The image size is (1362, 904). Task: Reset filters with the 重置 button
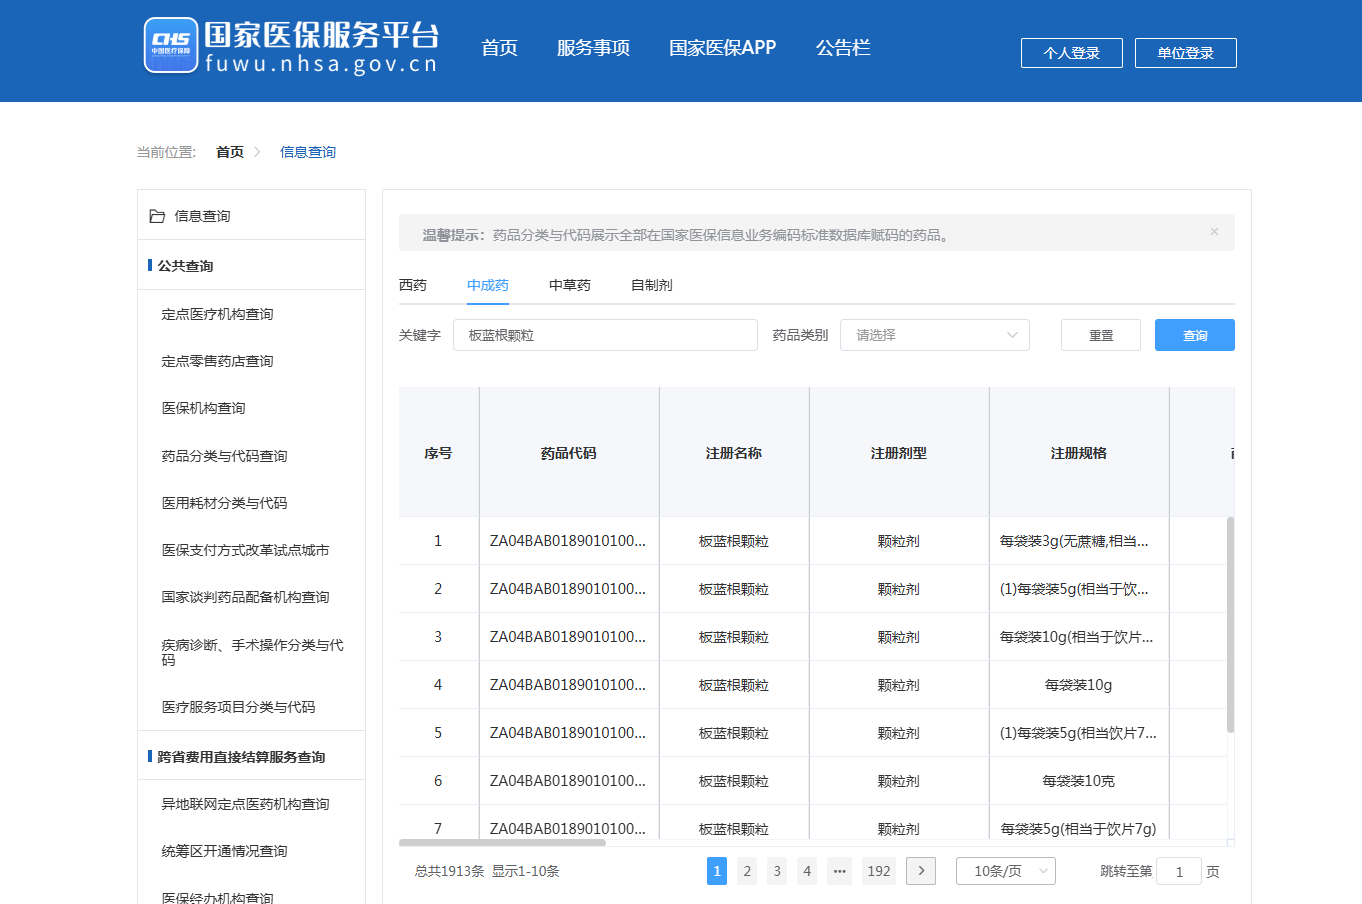click(1100, 335)
